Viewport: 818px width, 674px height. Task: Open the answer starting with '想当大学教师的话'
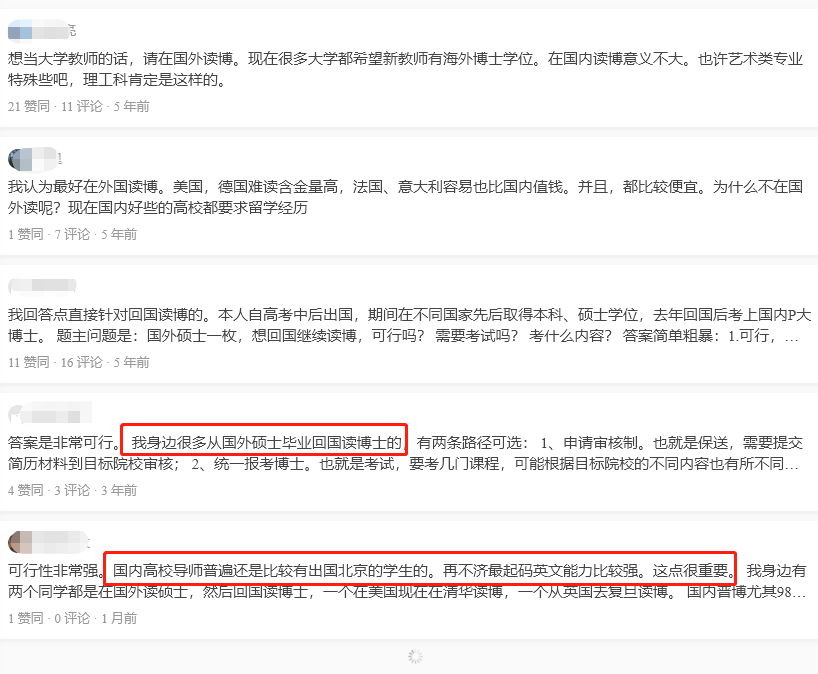tap(405, 69)
